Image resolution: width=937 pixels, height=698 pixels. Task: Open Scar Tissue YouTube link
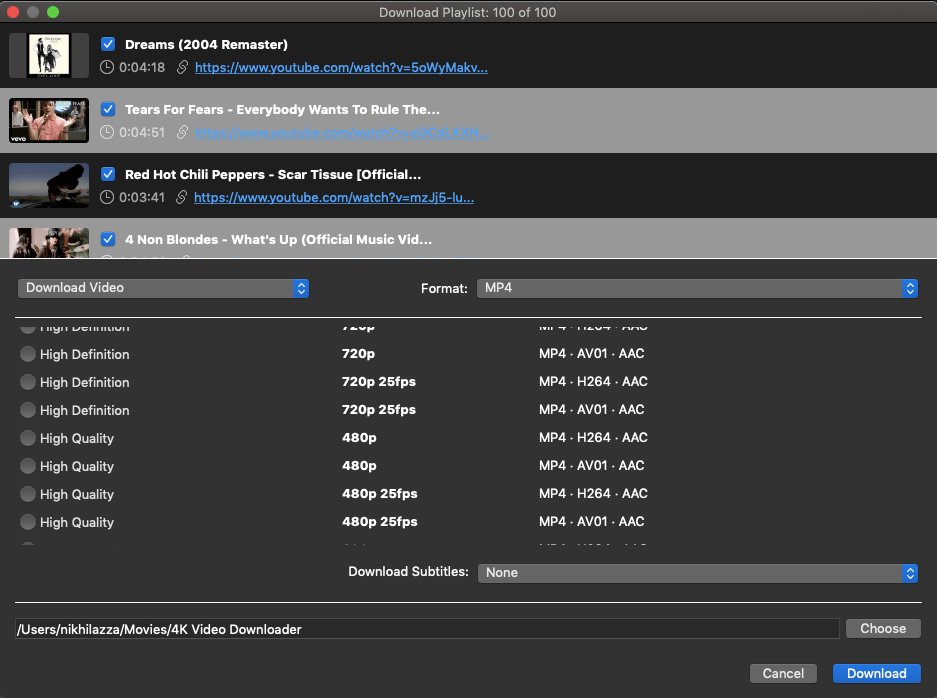pyautogui.click(x=334, y=197)
